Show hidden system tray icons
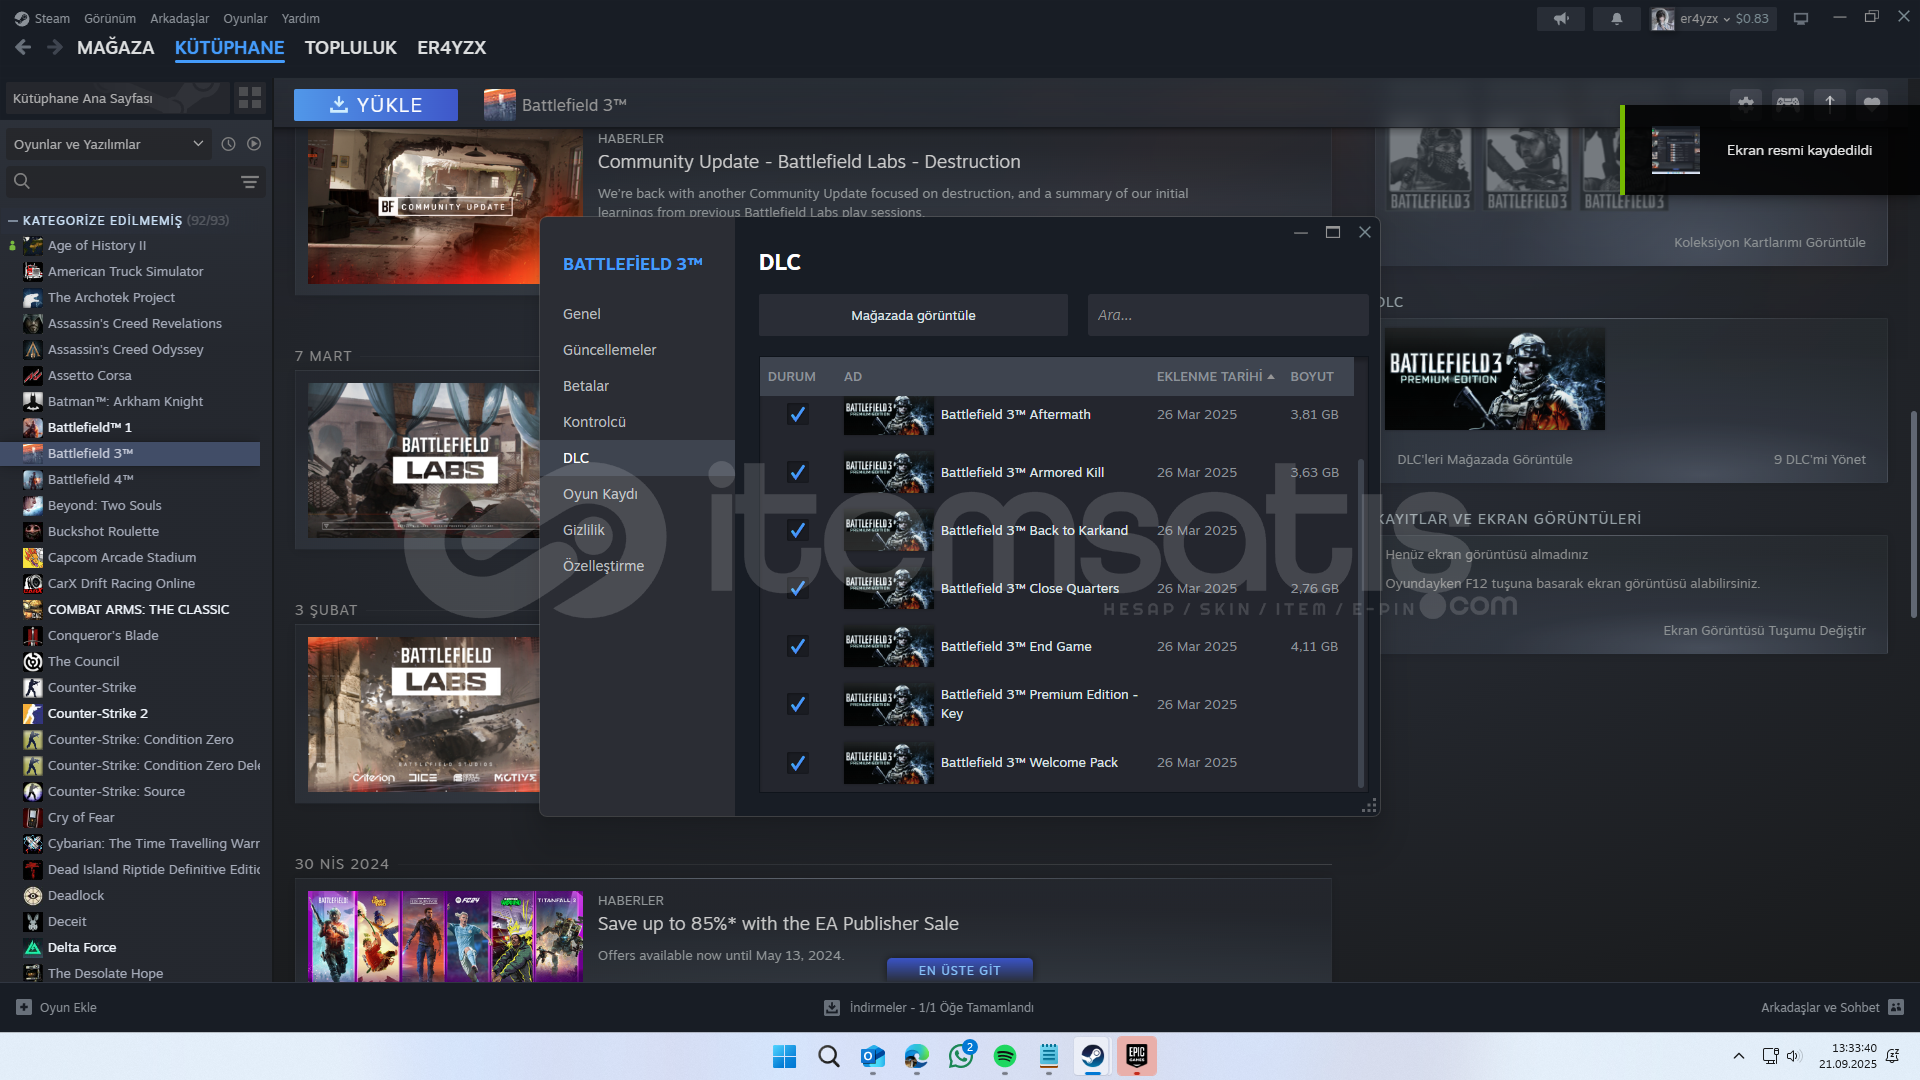Screen dimensions: 1920x1080 pos(1739,1056)
